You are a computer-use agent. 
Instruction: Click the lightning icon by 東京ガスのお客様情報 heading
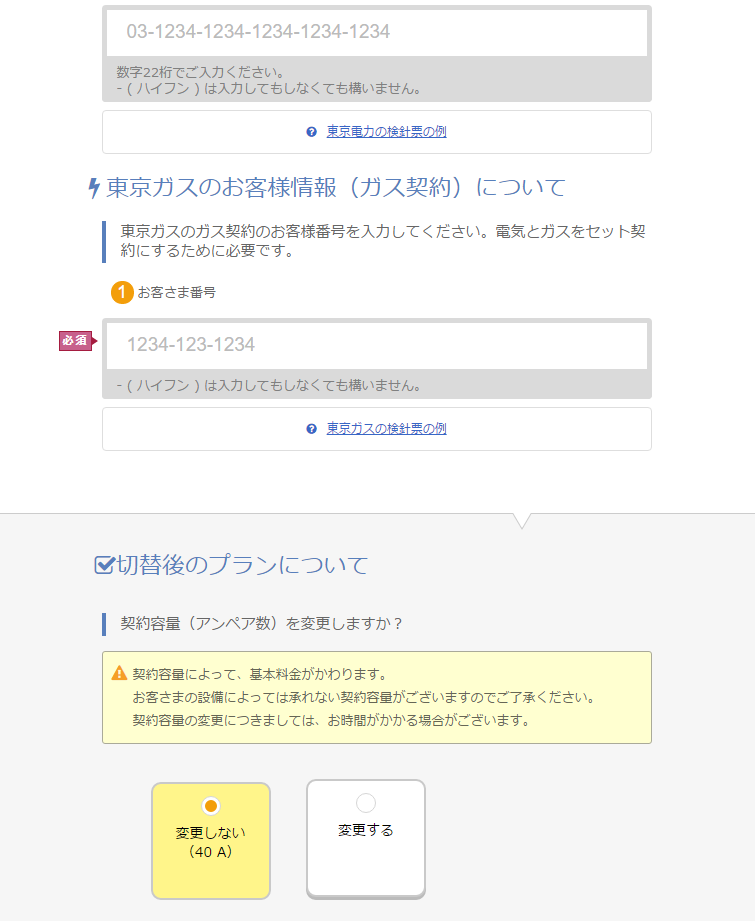click(x=93, y=188)
